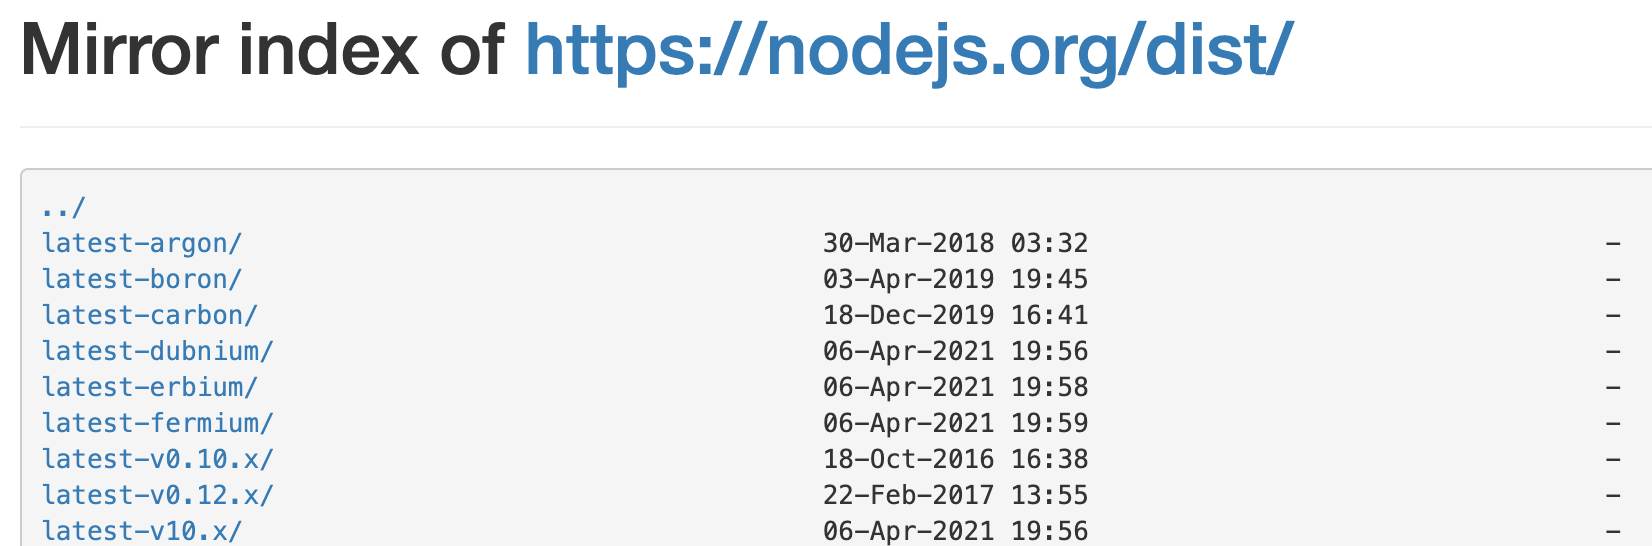Image resolution: width=1652 pixels, height=546 pixels.
Task: Open the latest-argon/ directory
Action: (141, 243)
